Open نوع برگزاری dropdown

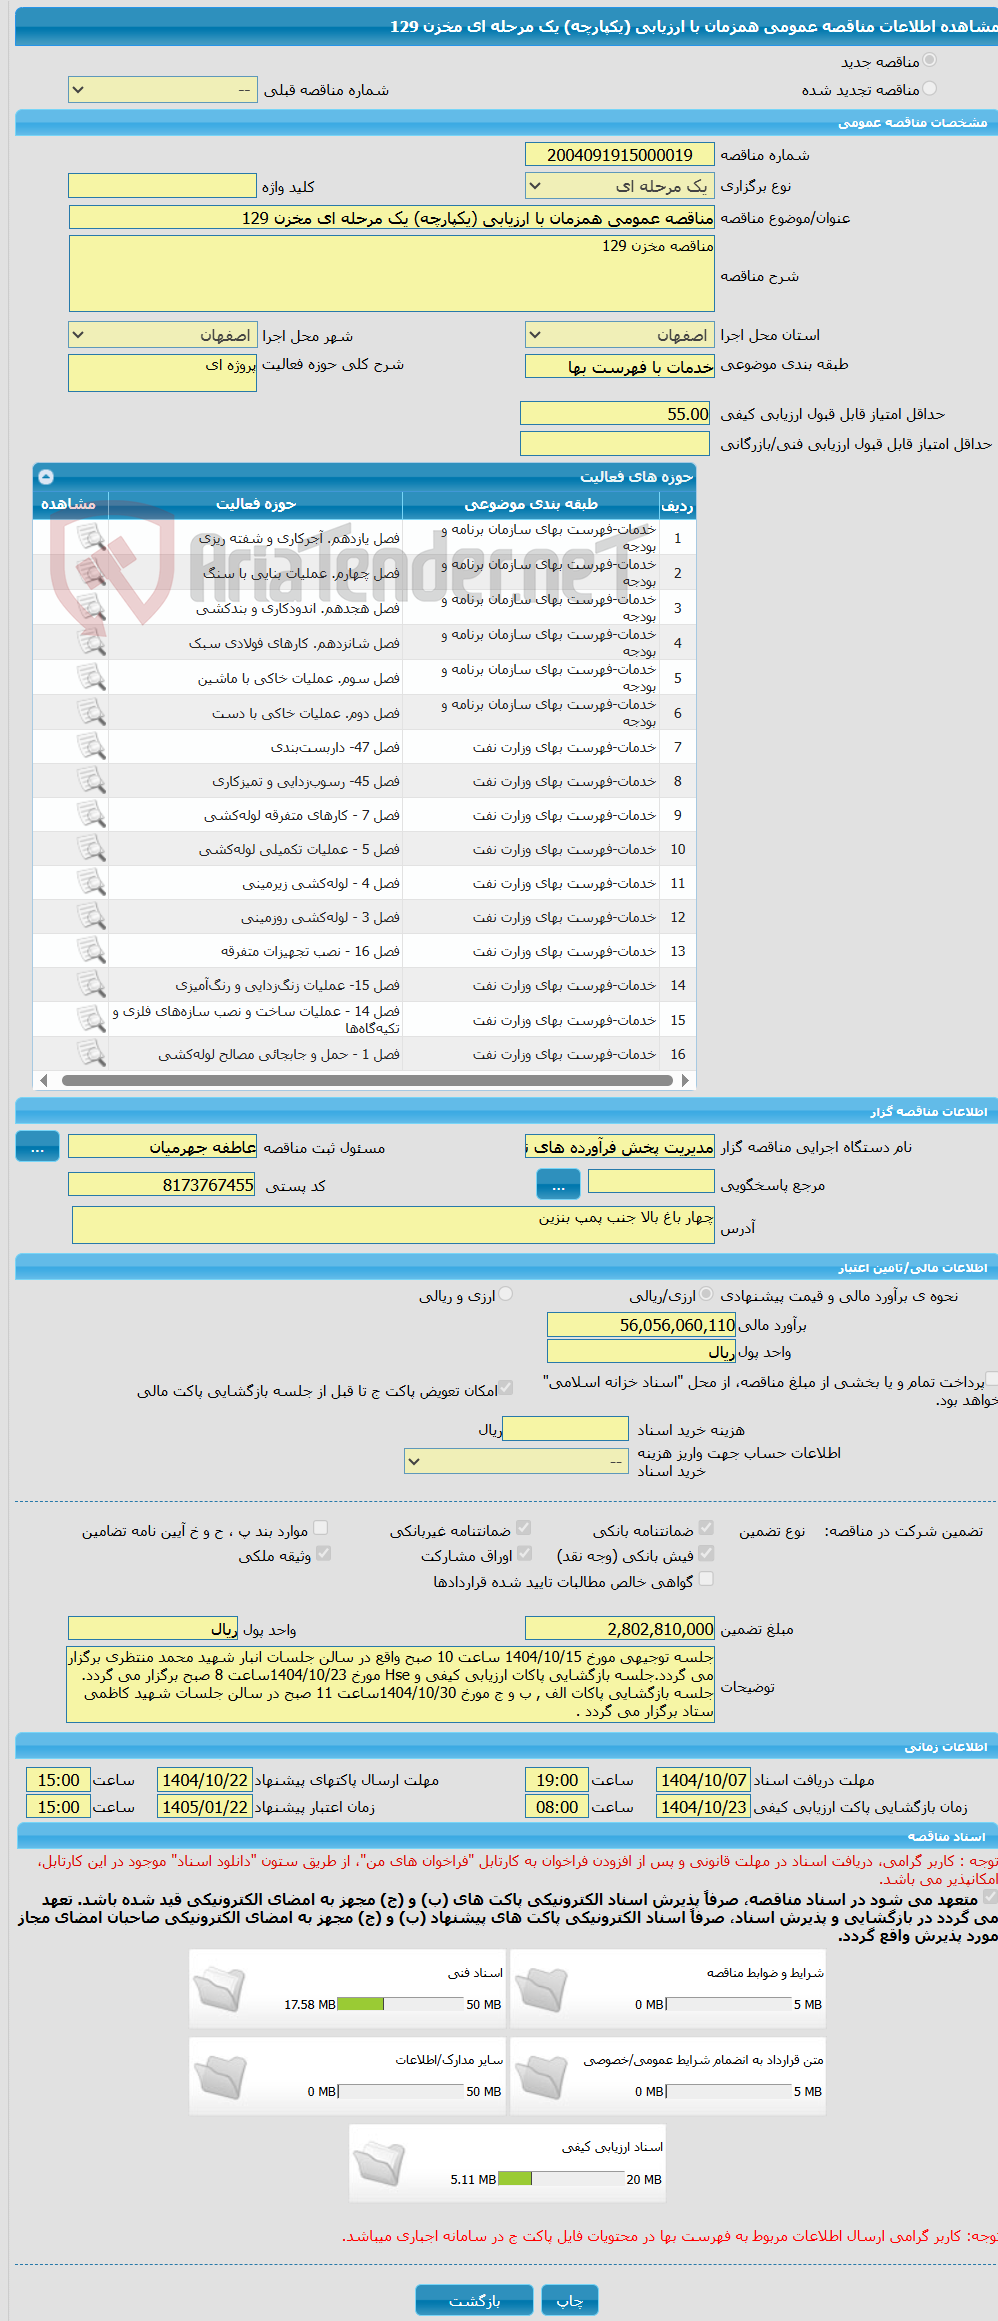pos(620,186)
